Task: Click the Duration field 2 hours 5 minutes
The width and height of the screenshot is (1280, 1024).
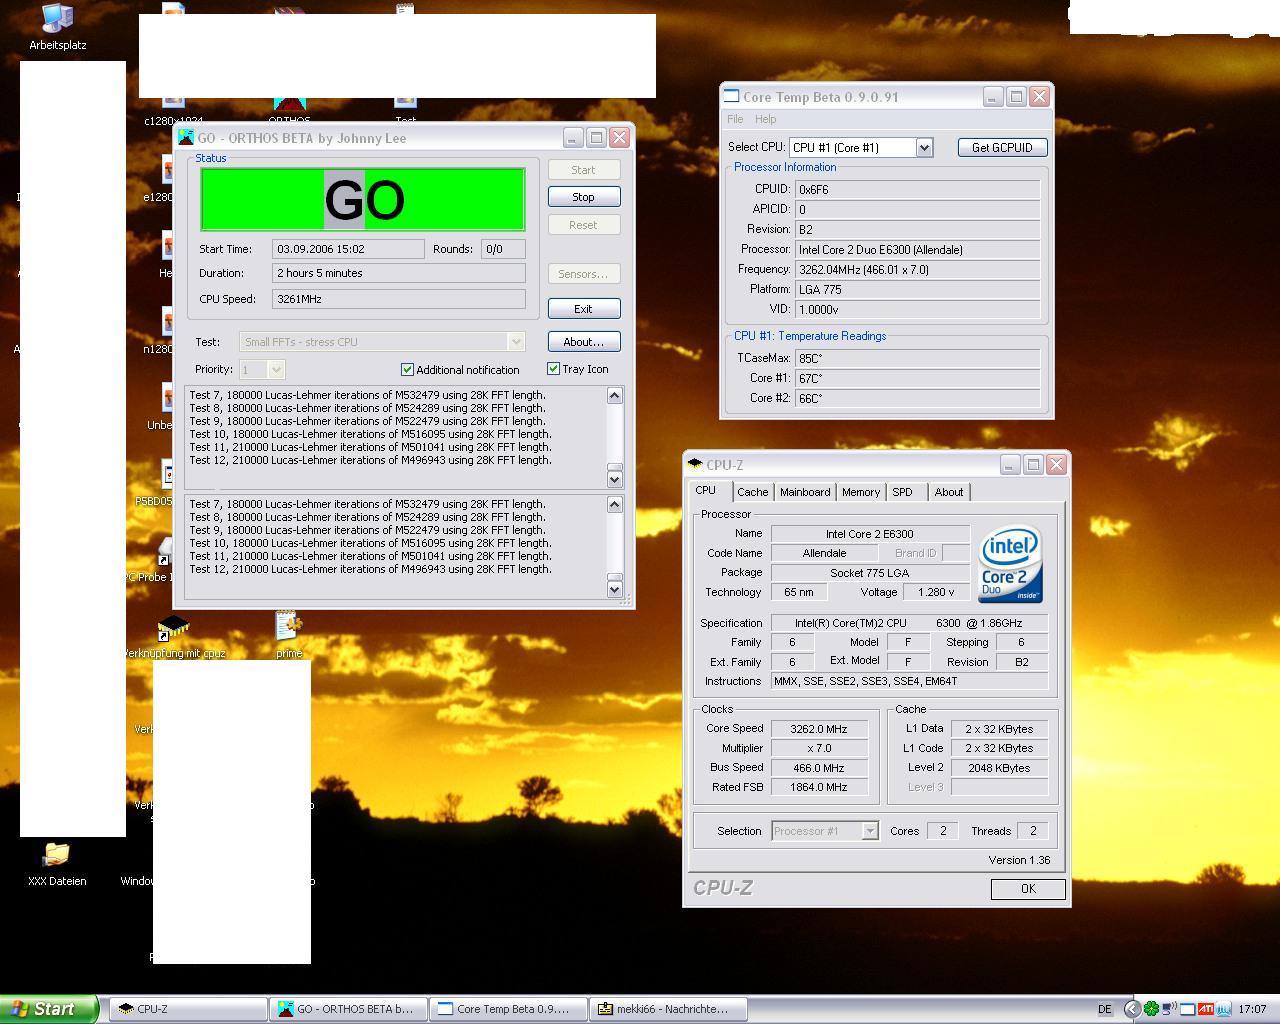Action: [399, 273]
